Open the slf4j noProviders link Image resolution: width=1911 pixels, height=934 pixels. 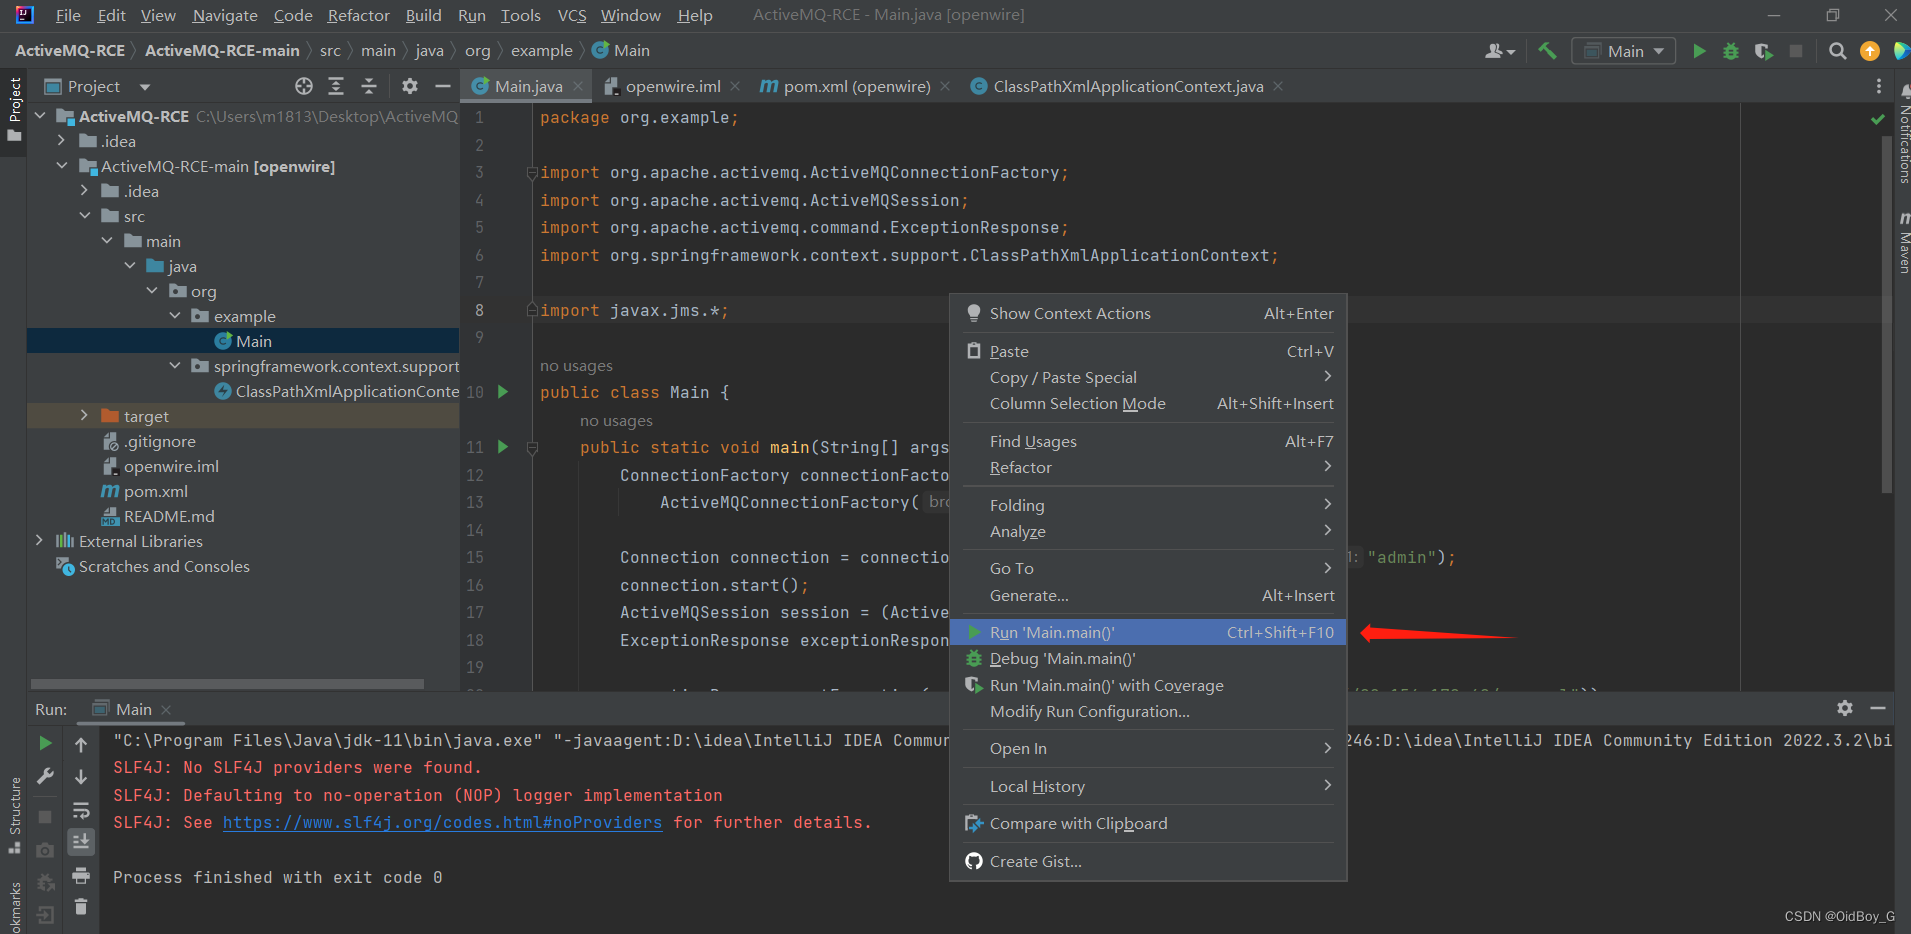point(442,822)
